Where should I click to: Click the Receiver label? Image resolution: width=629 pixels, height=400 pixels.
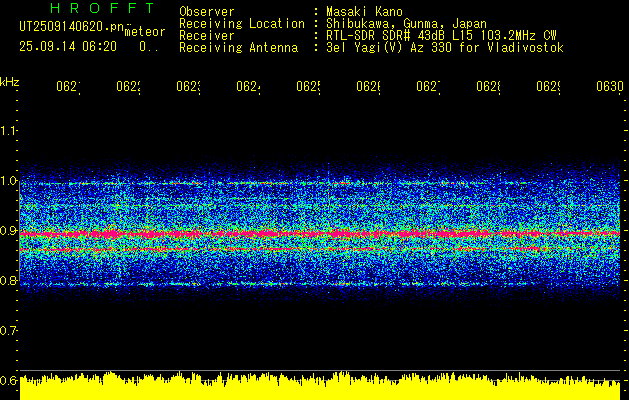[x=207, y=36]
